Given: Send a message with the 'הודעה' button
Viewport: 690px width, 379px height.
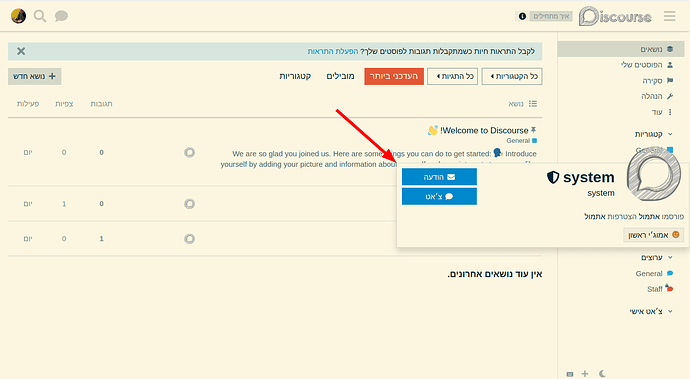Looking at the screenshot, I should point(439,177).
